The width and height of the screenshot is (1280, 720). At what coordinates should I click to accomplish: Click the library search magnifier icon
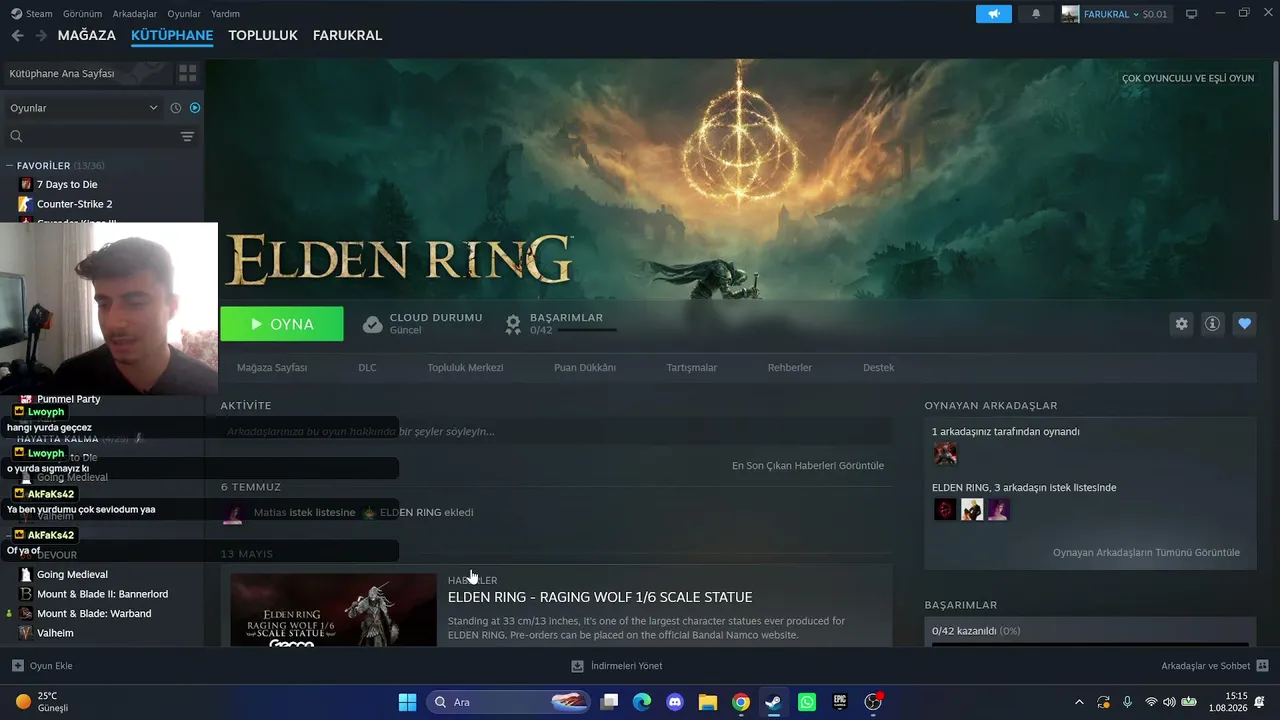coord(16,136)
